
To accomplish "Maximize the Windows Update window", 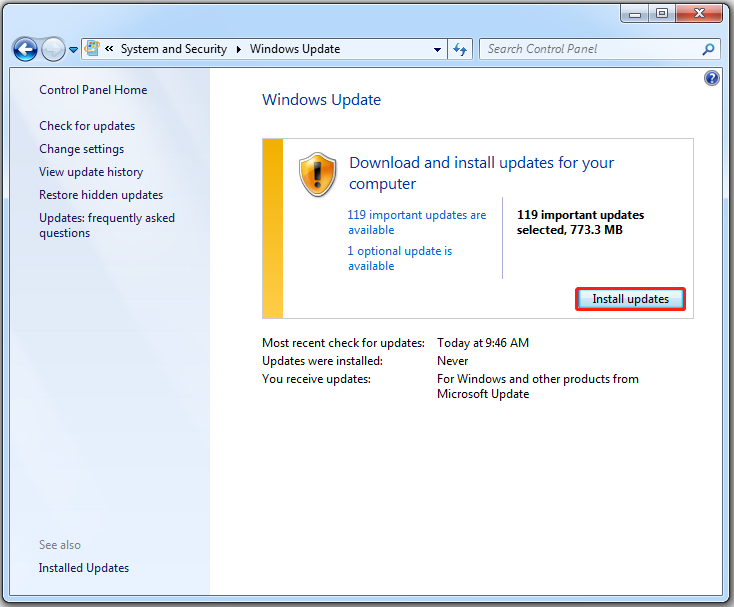I will pyautogui.click(x=661, y=14).
